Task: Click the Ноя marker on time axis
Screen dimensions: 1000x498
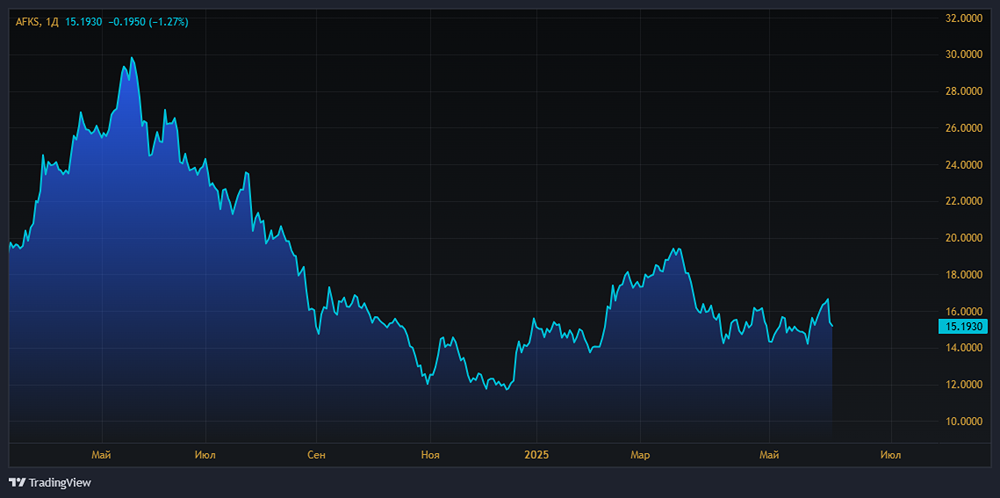Action: tap(430, 455)
